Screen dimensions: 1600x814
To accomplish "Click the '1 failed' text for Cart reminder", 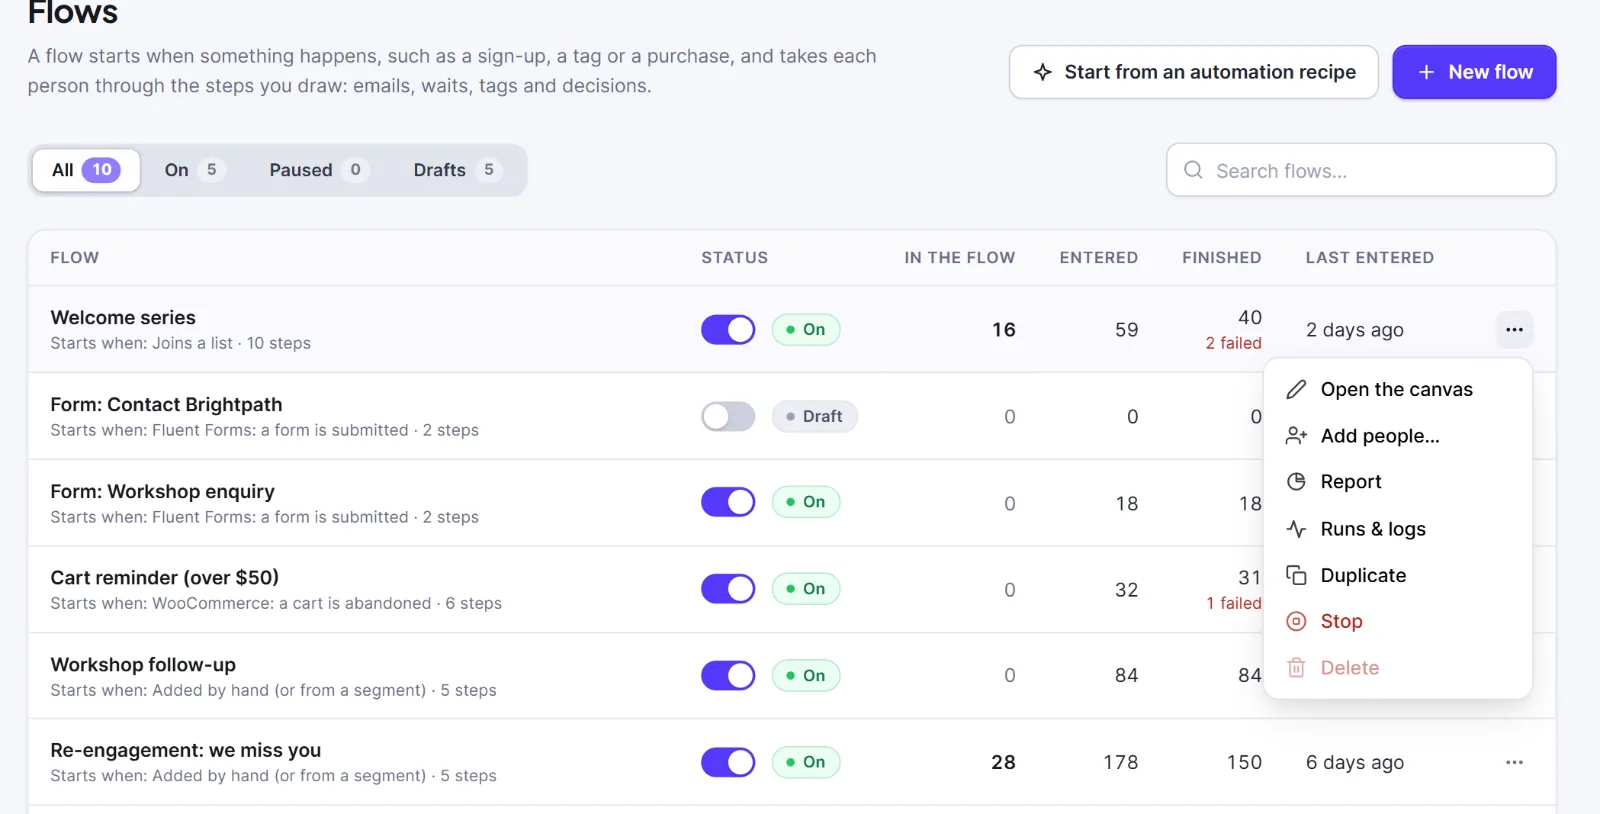I will coord(1234,603).
